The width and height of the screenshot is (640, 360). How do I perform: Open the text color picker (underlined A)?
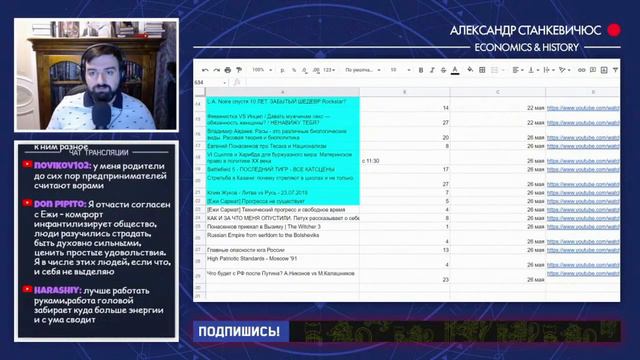point(455,71)
